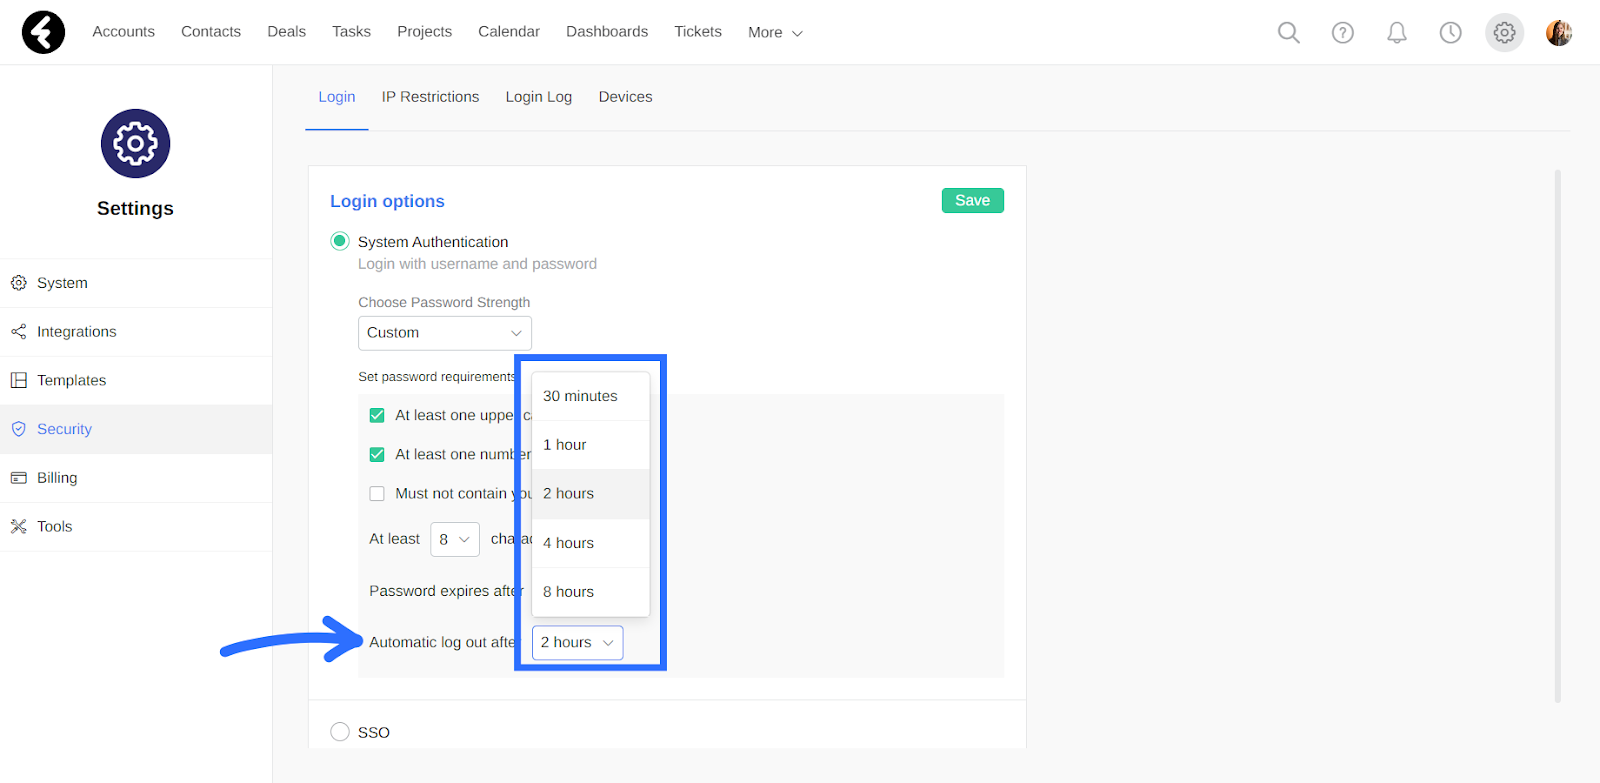Click the Password expires after label
1600x783 pixels.
[446, 591]
